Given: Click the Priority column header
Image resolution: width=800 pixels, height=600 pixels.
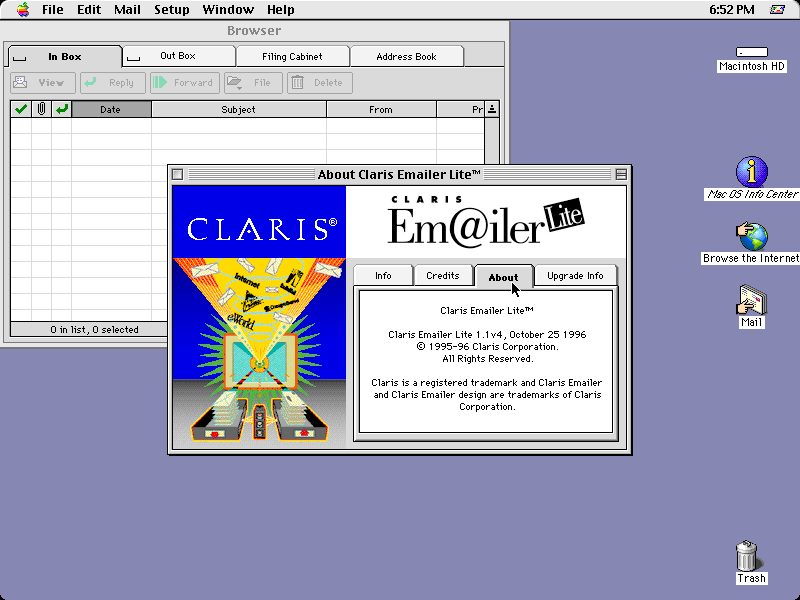Looking at the screenshot, I should tap(461, 109).
